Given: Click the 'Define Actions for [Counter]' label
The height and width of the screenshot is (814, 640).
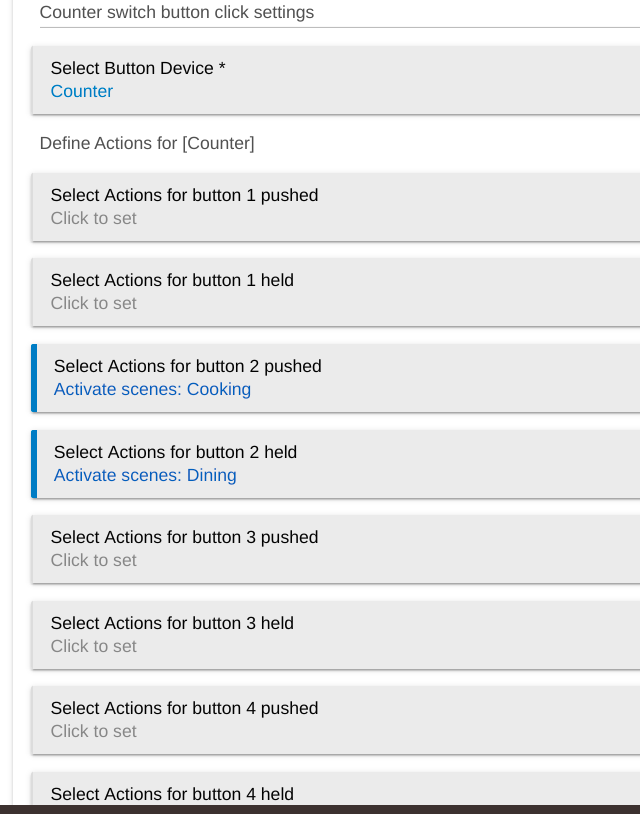Looking at the screenshot, I should coord(146,143).
